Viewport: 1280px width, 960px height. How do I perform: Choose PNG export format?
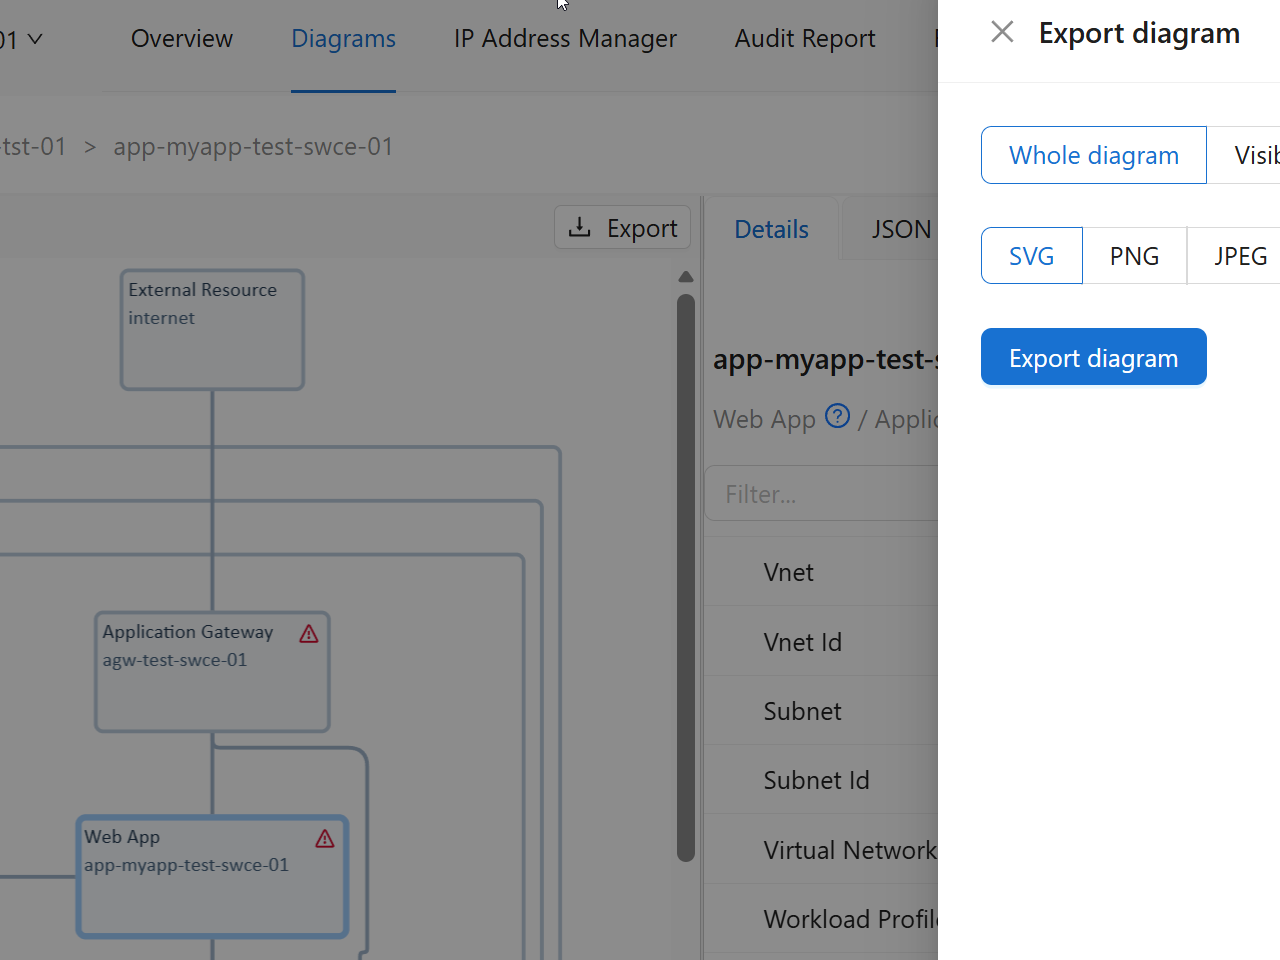[x=1134, y=256]
